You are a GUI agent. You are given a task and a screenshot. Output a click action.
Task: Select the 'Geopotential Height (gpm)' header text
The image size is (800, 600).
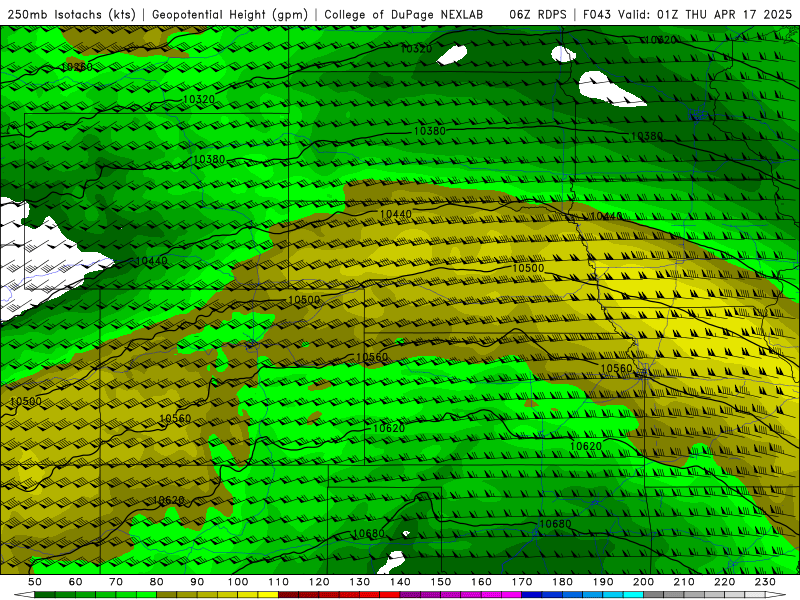[230, 14]
